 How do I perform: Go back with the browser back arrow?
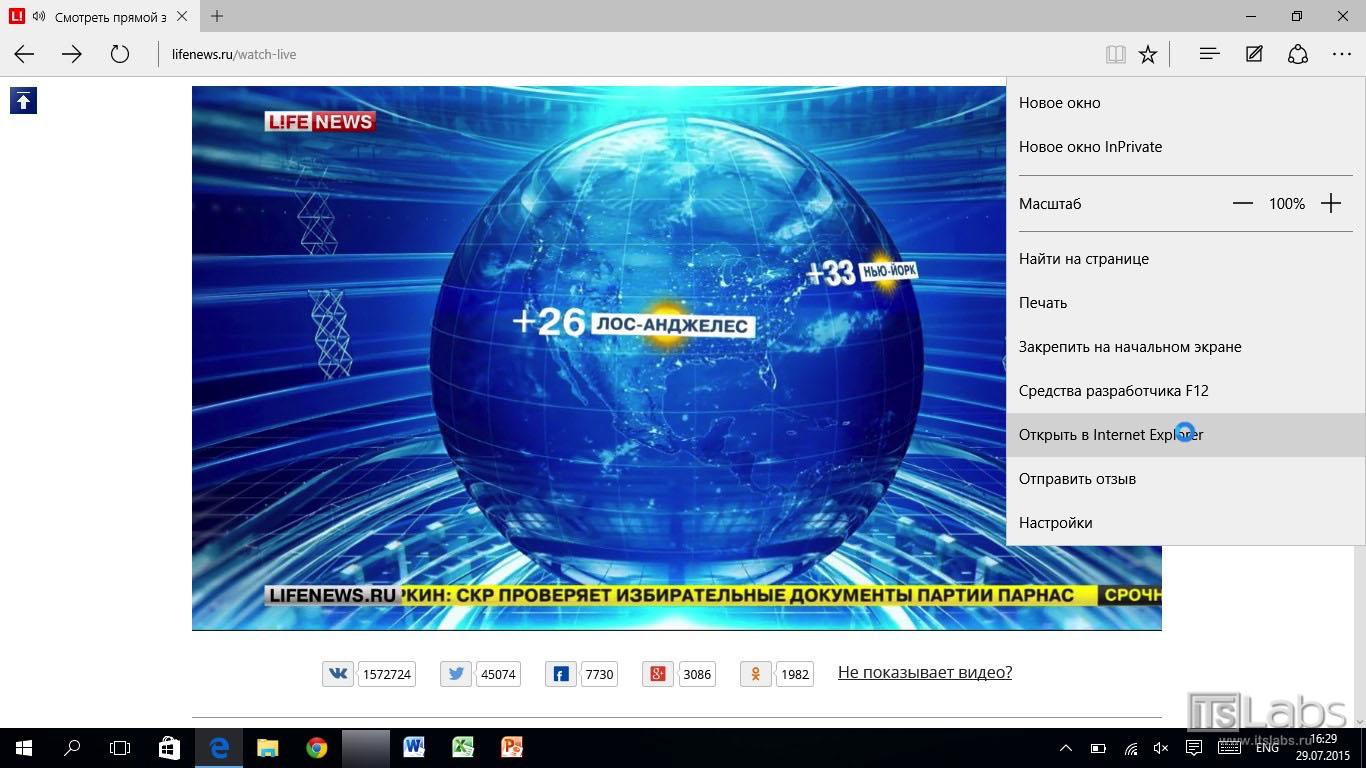pos(24,54)
